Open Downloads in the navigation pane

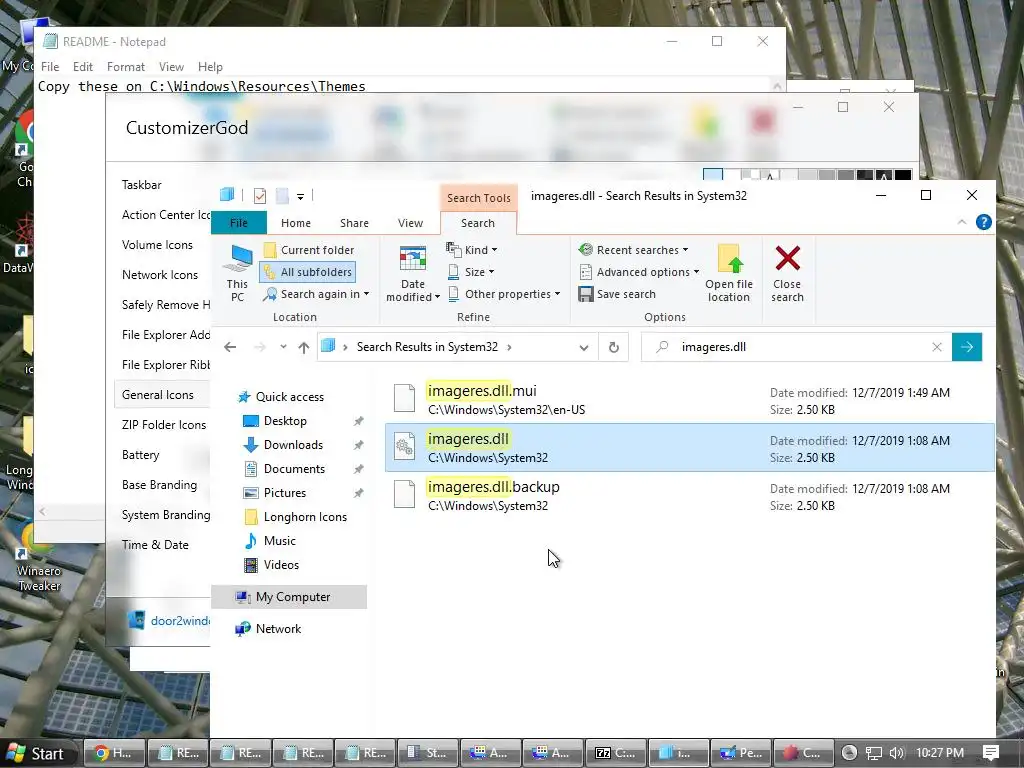(293, 445)
